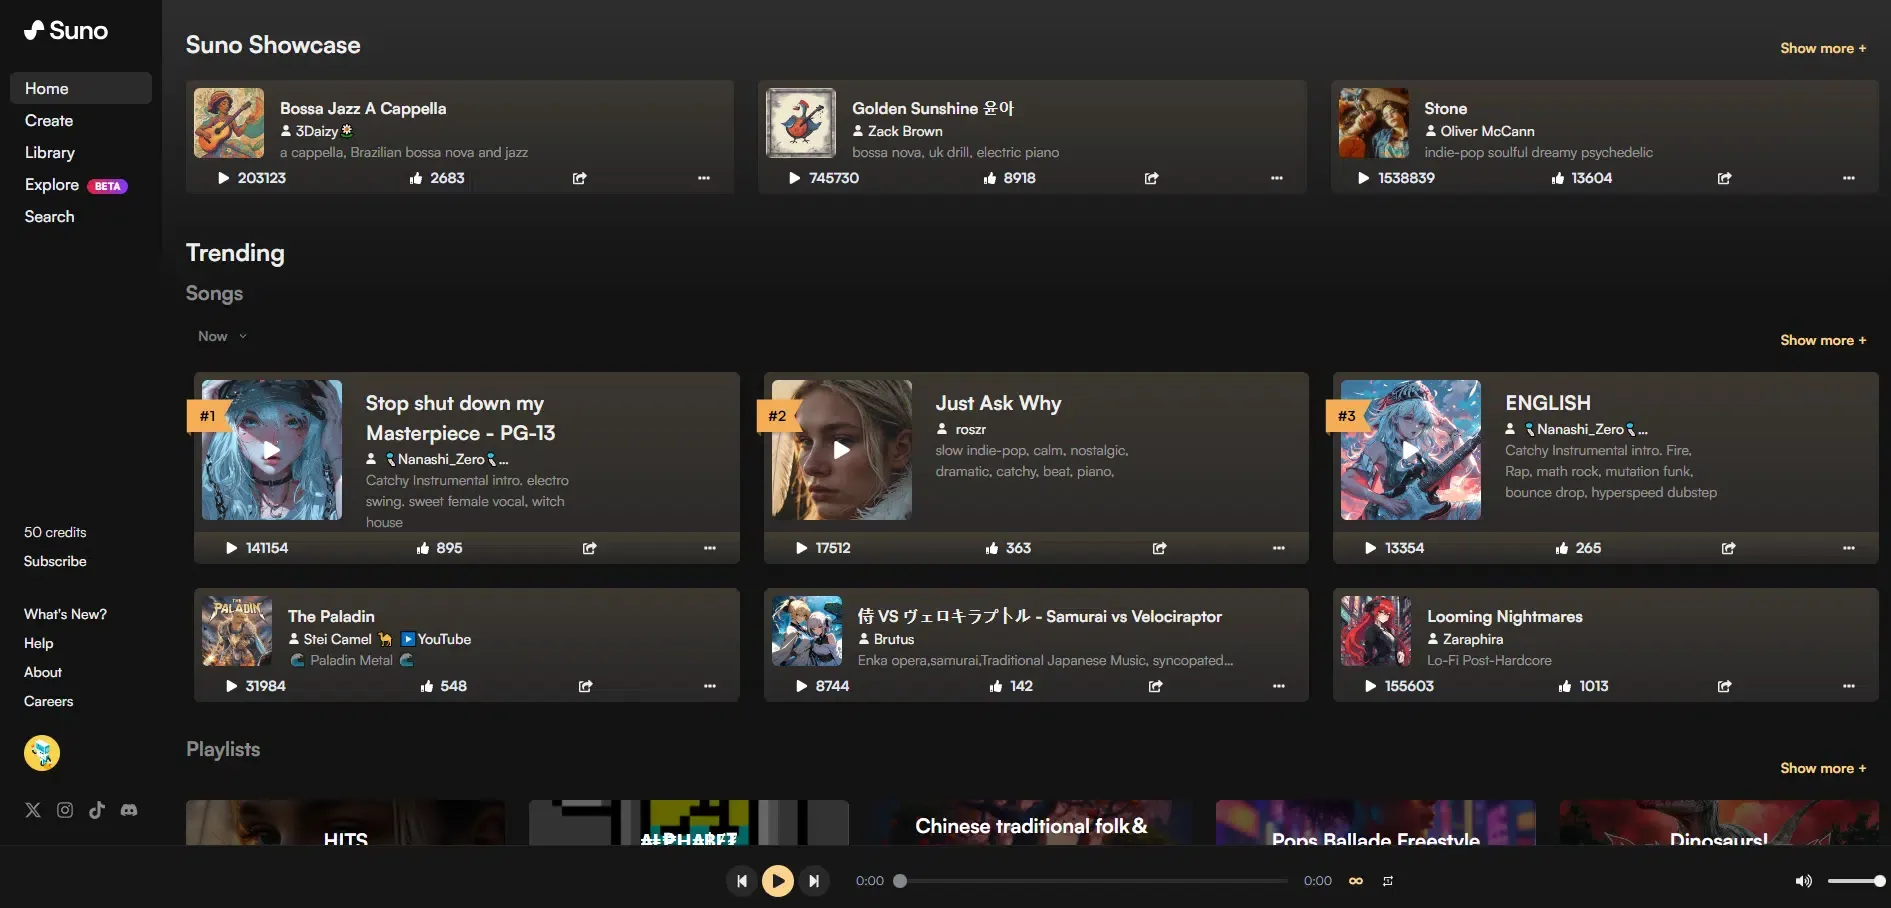Toggle repeat mode in player bar
The width and height of the screenshot is (1891, 908).
(1388, 881)
